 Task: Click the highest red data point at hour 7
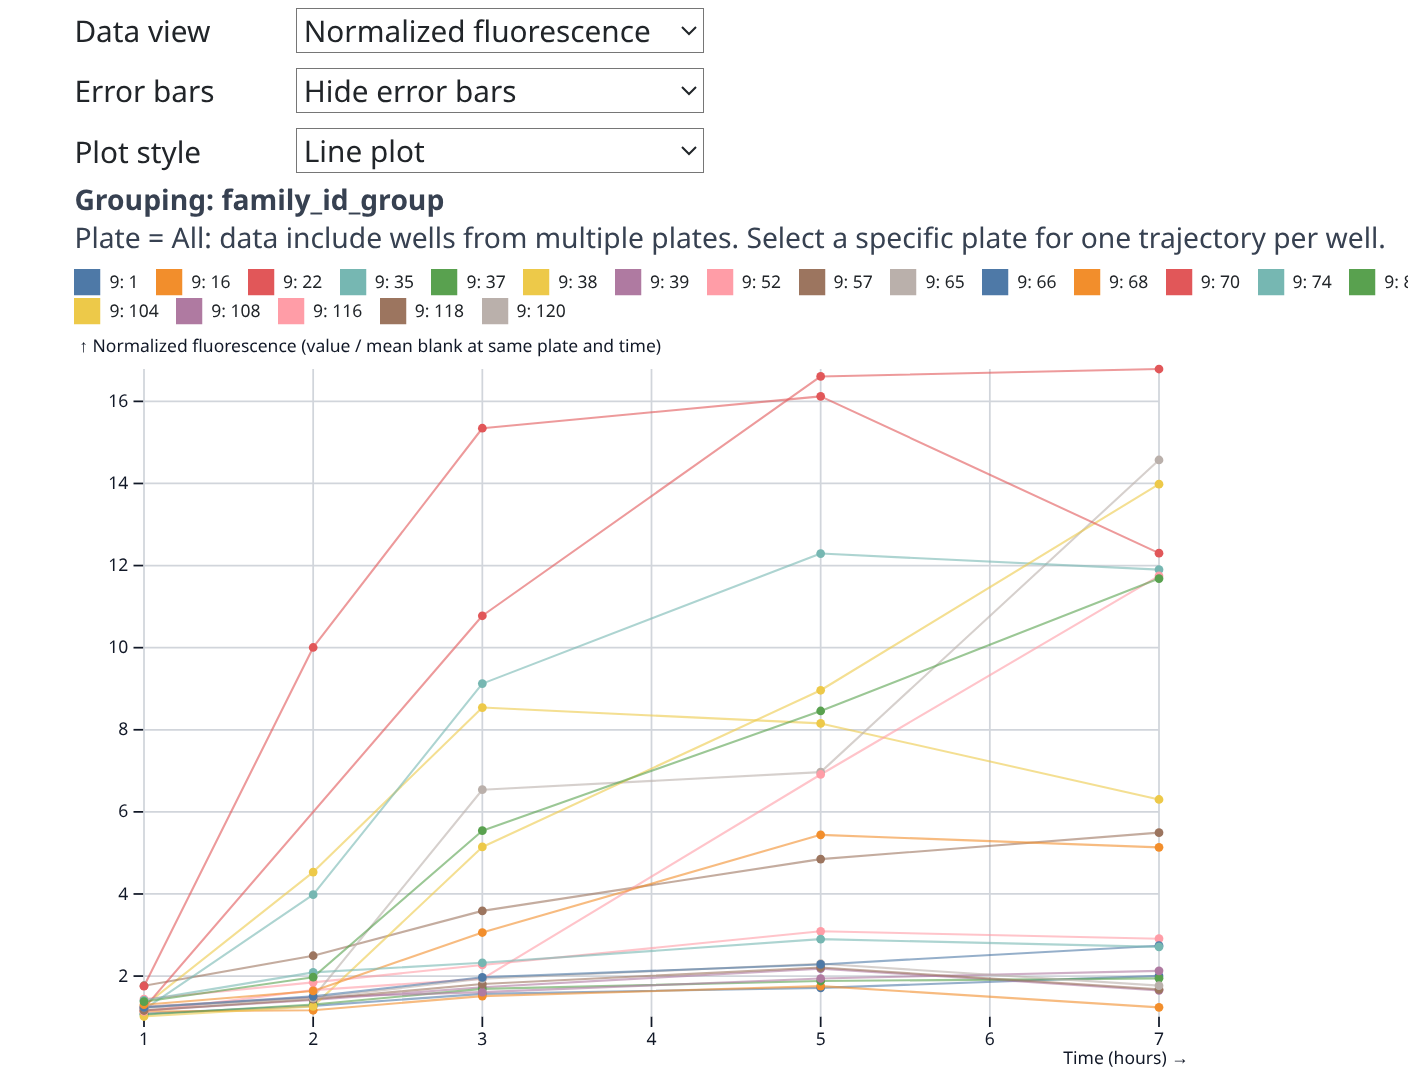(1159, 369)
